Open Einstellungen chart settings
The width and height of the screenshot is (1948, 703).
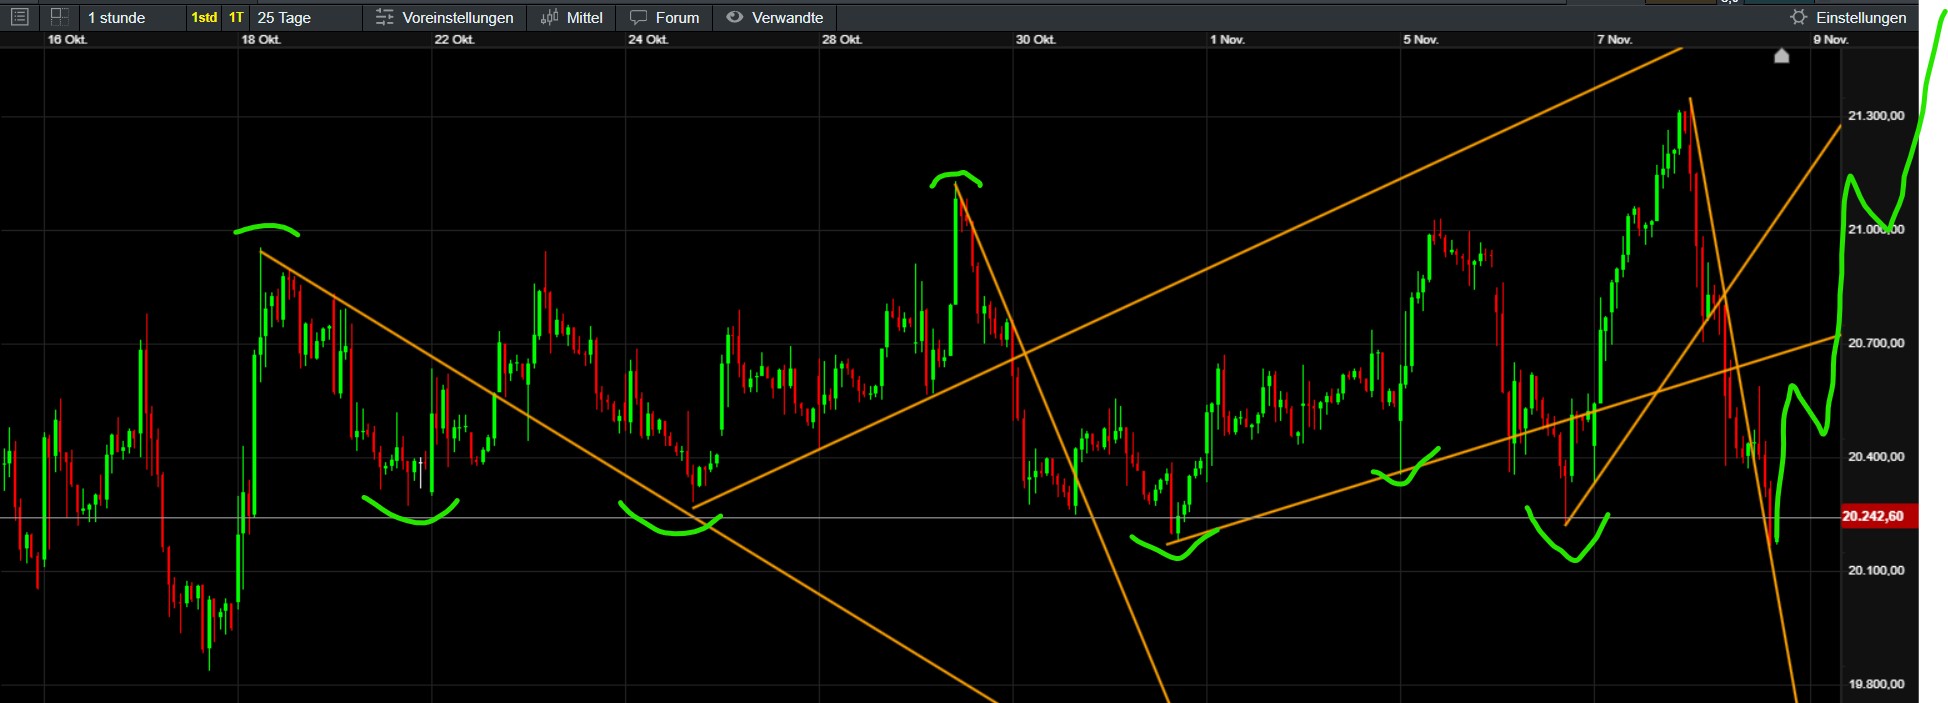click(x=1861, y=17)
